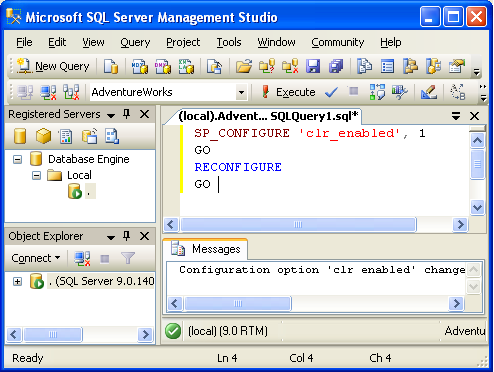Click the Summary toolbar icon
Screen dimensions: 494x372
coord(387,66)
